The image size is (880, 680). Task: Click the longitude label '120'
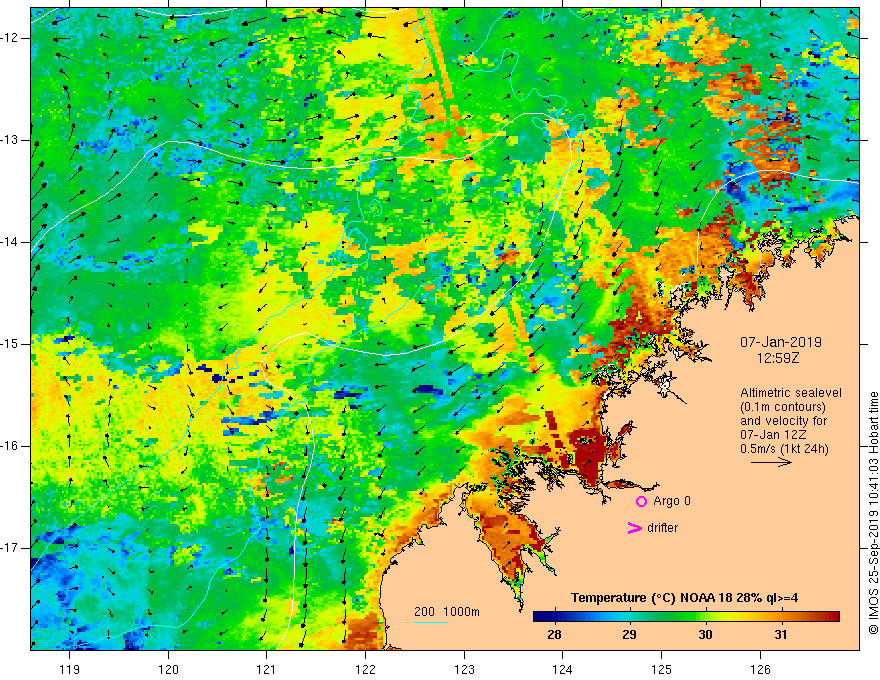tap(168, 669)
